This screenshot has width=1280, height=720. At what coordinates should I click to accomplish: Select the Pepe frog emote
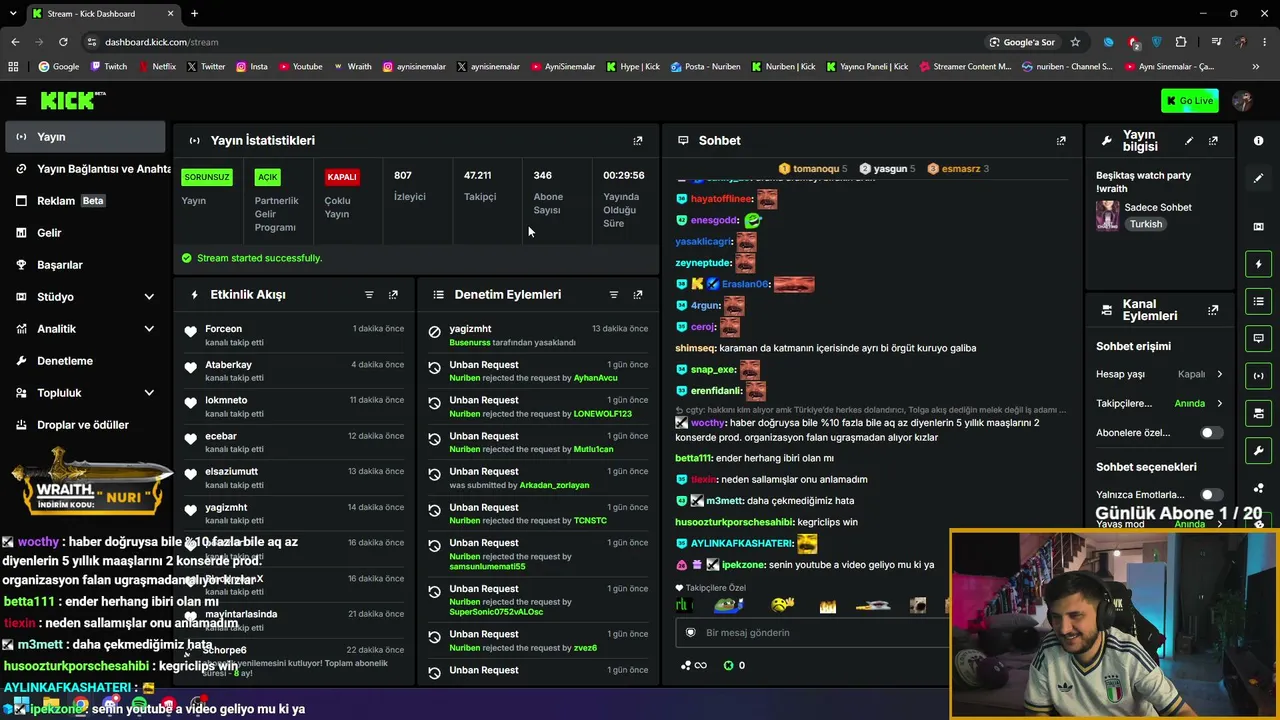[x=728, y=606]
